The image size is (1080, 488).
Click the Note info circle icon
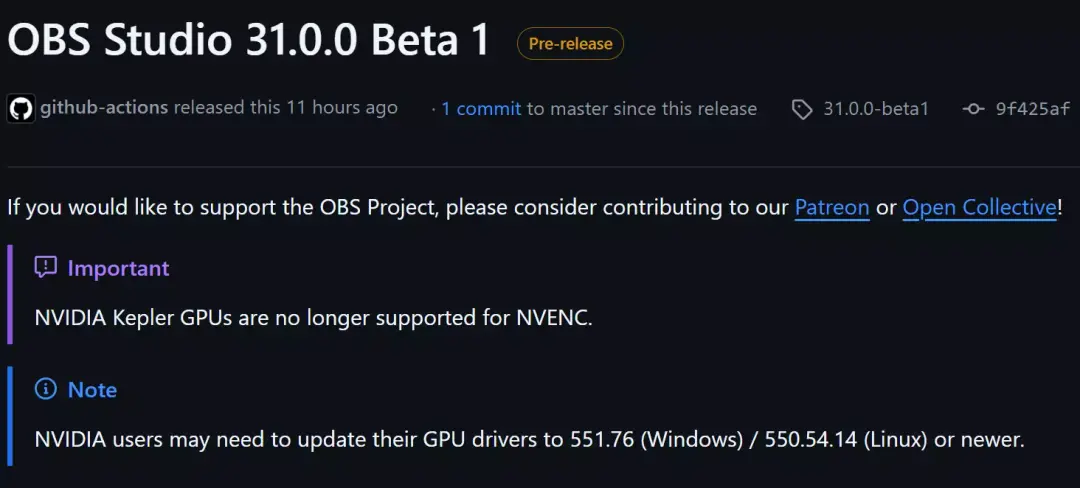[45, 390]
